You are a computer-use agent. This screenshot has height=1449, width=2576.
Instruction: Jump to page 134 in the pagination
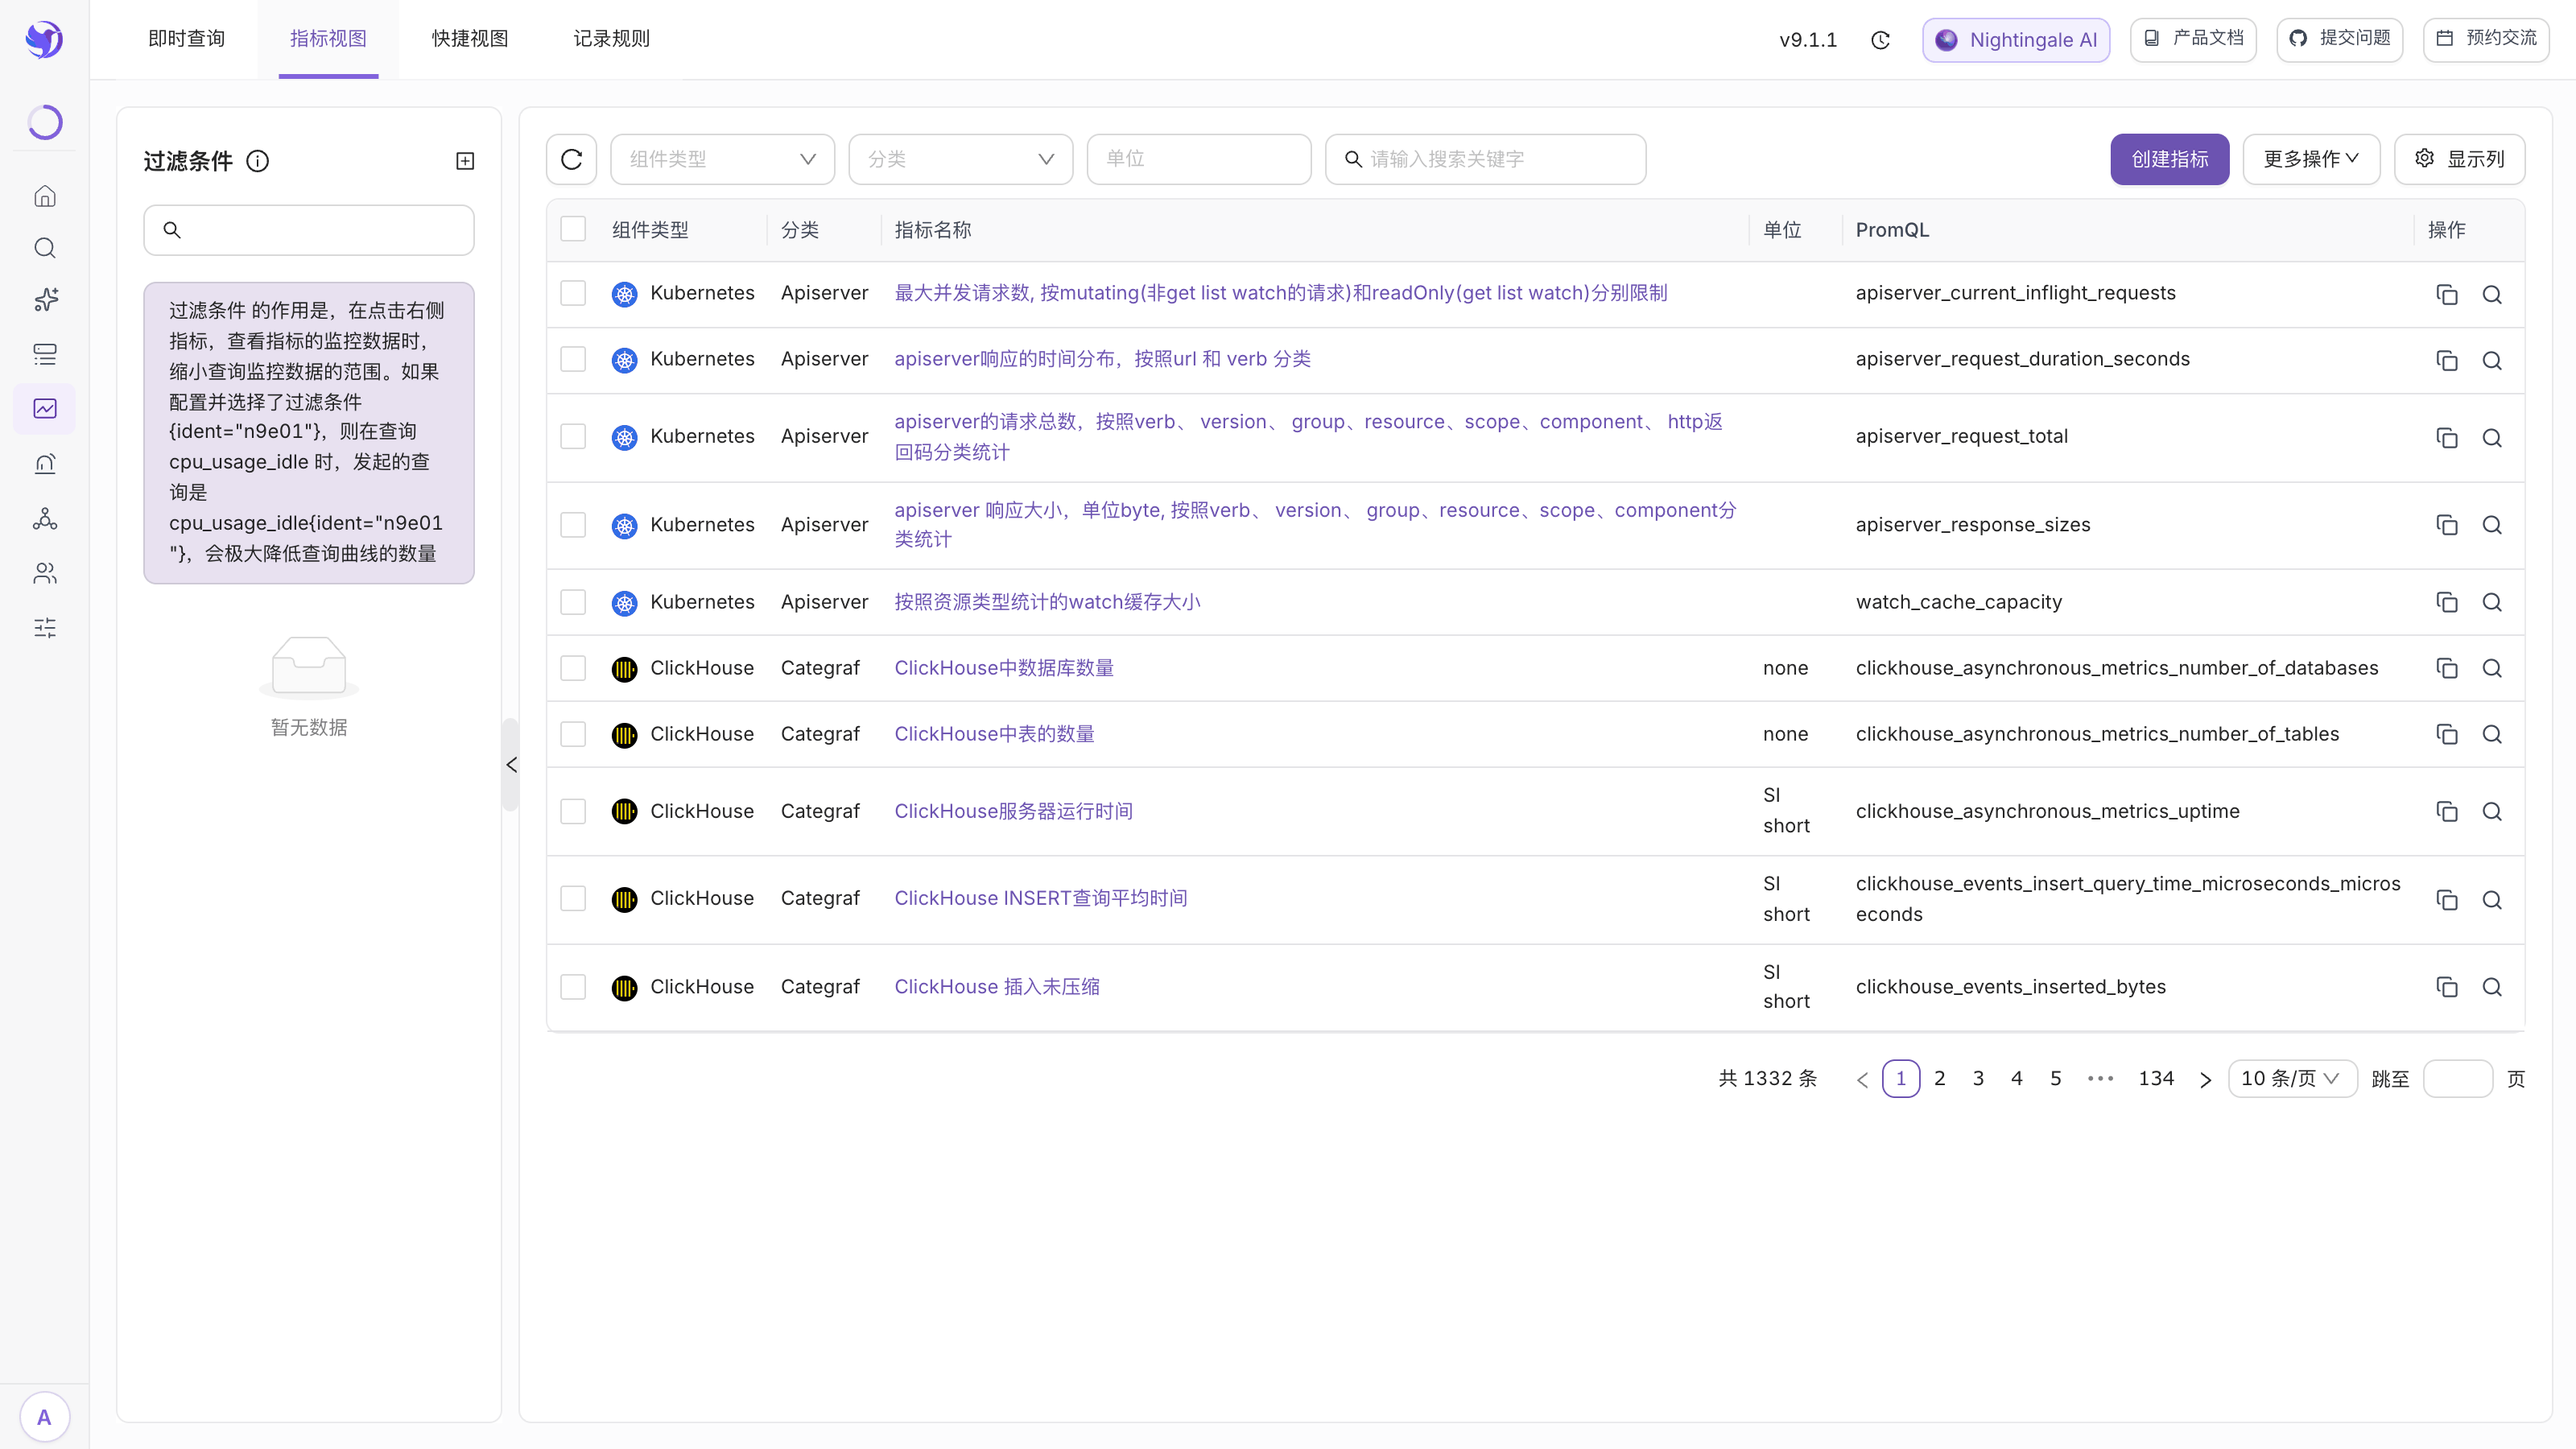pos(2156,1078)
